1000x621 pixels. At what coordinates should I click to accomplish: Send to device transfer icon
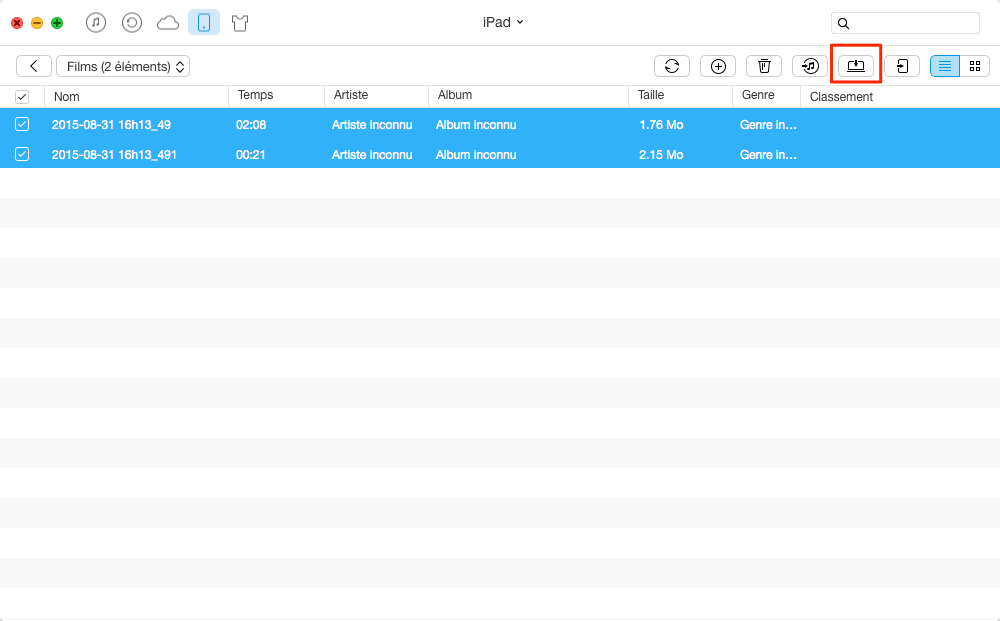[x=902, y=66]
